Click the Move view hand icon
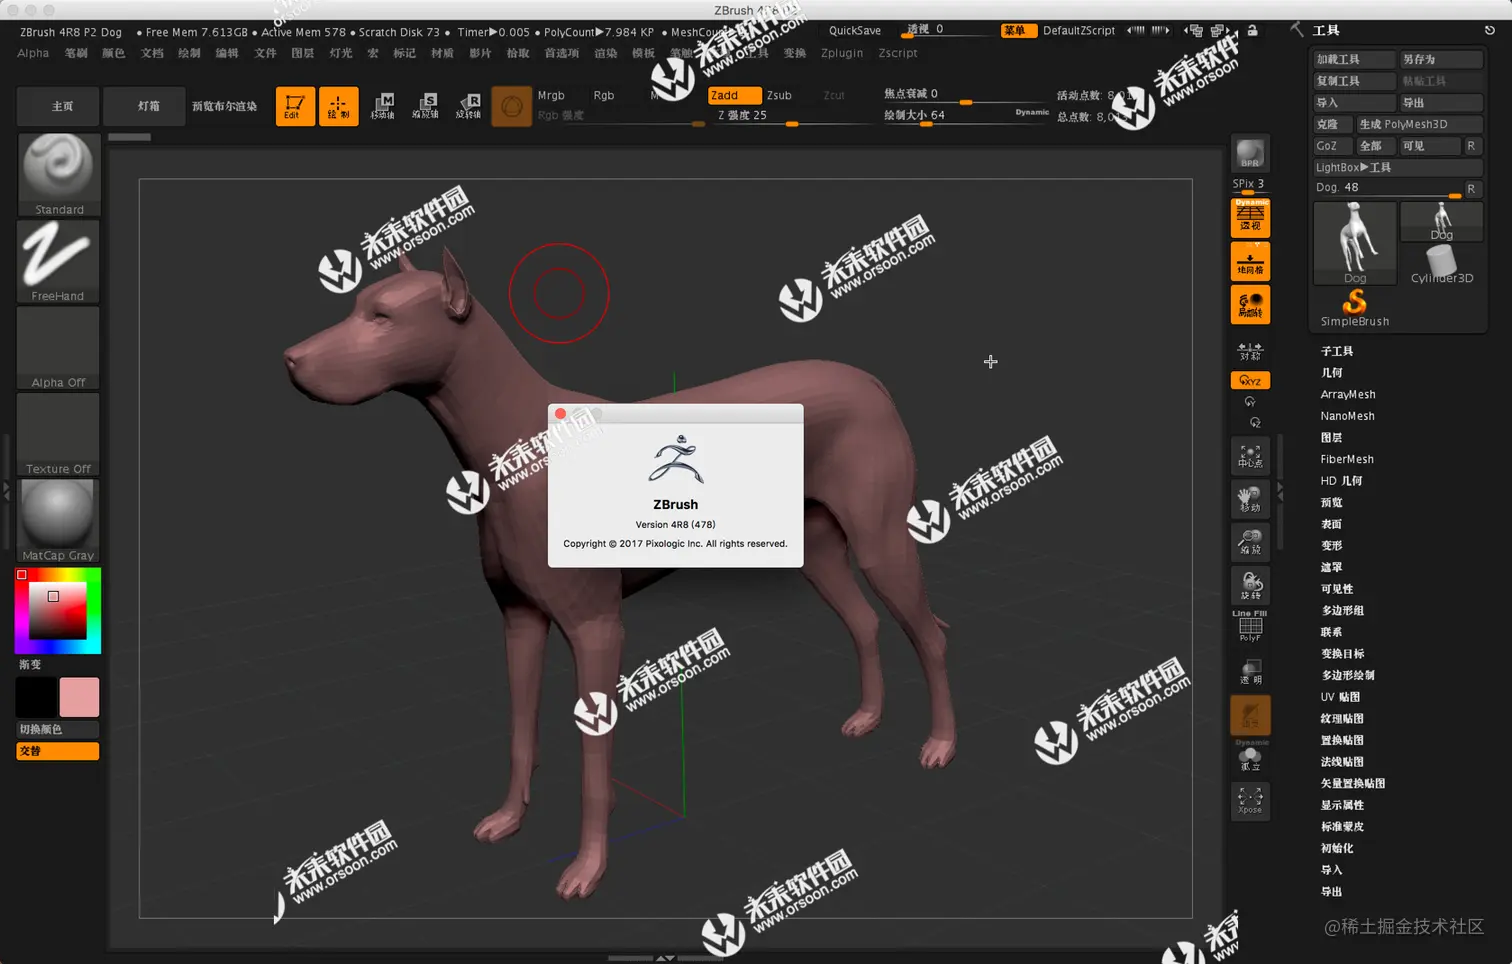 (x=1250, y=499)
